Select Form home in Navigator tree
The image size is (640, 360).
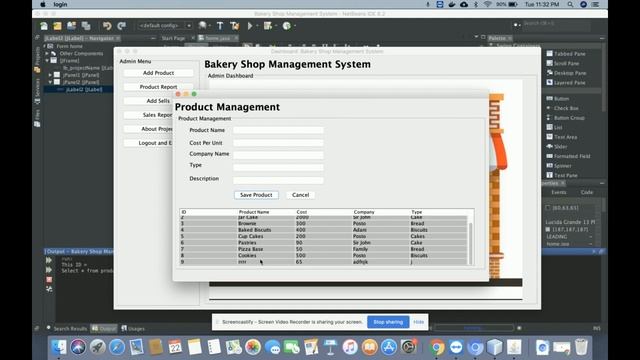[x=69, y=46]
